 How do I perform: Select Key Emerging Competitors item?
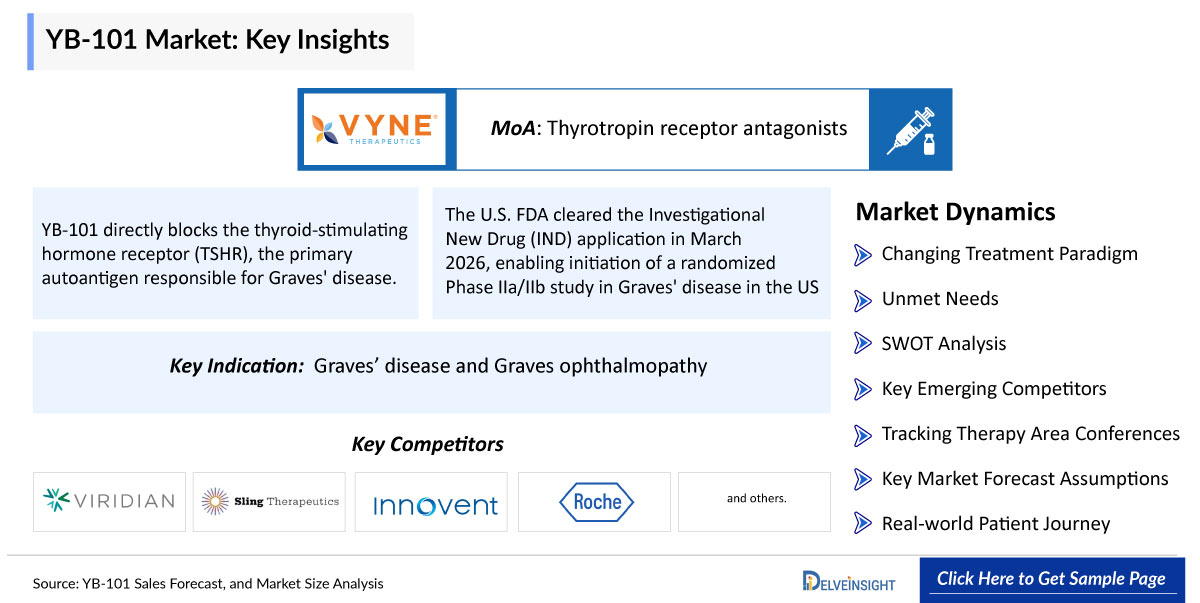pos(994,389)
